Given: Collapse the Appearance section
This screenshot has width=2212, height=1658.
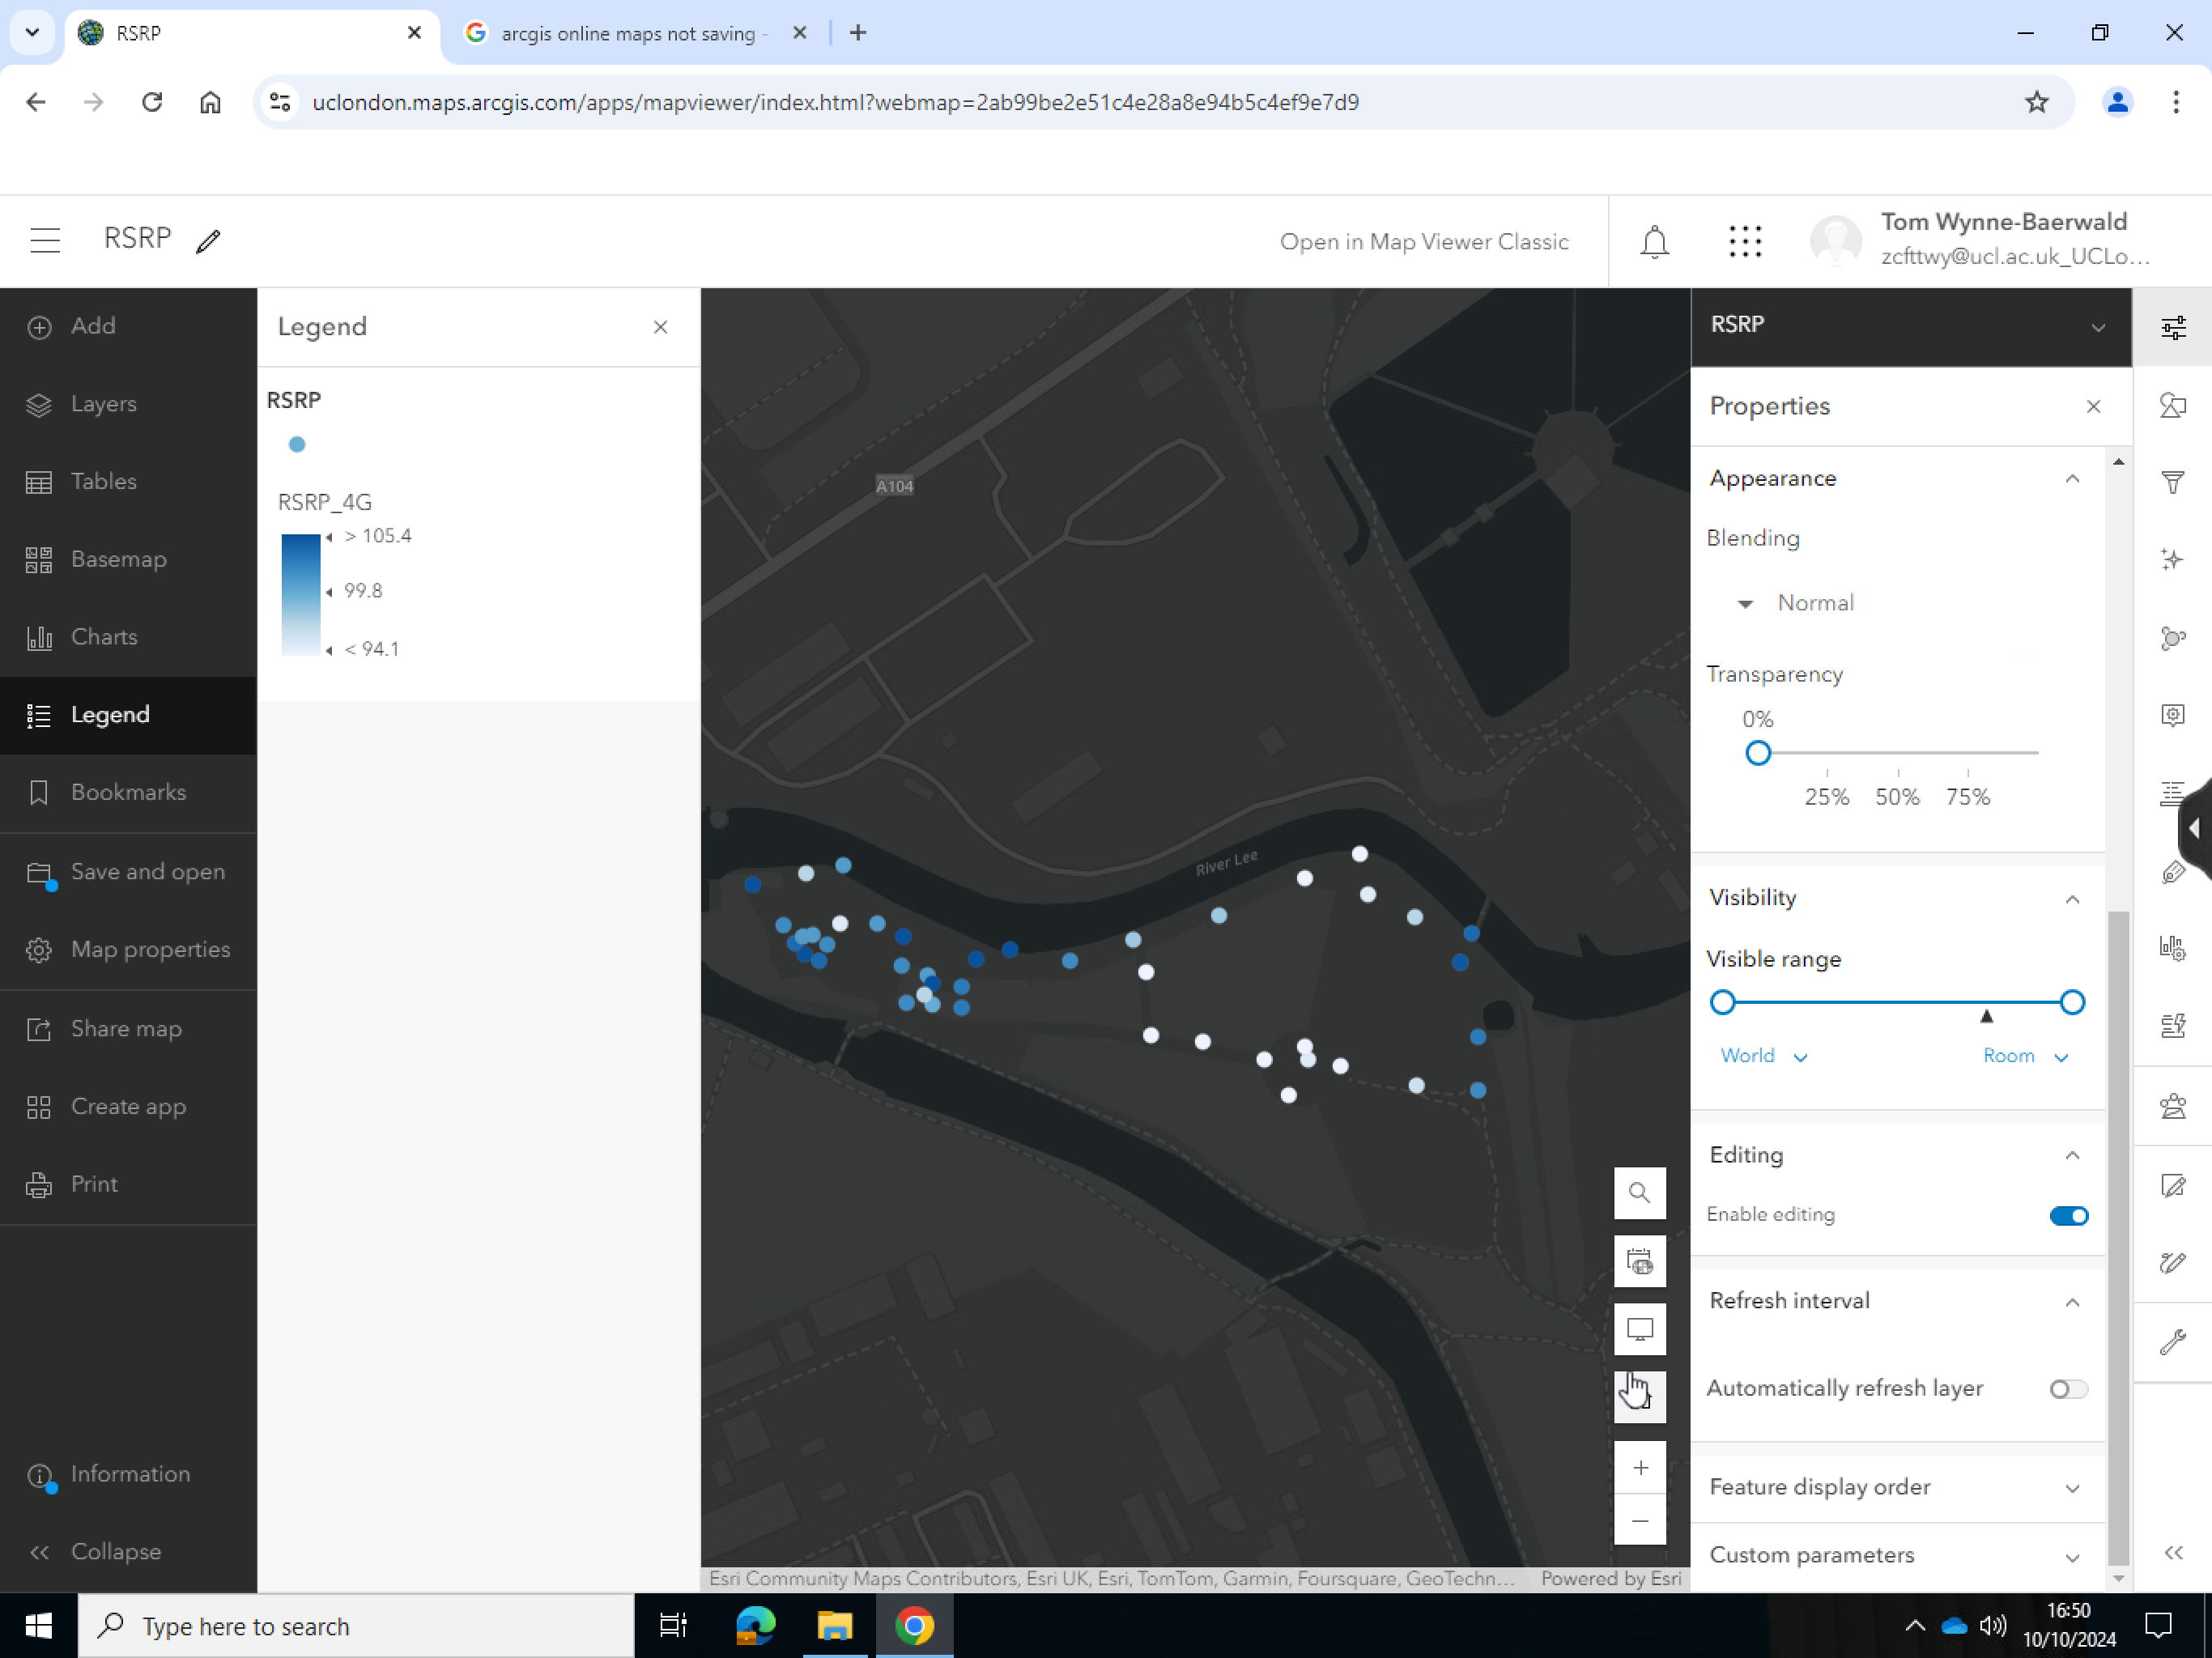Looking at the screenshot, I should pos(2072,479).
